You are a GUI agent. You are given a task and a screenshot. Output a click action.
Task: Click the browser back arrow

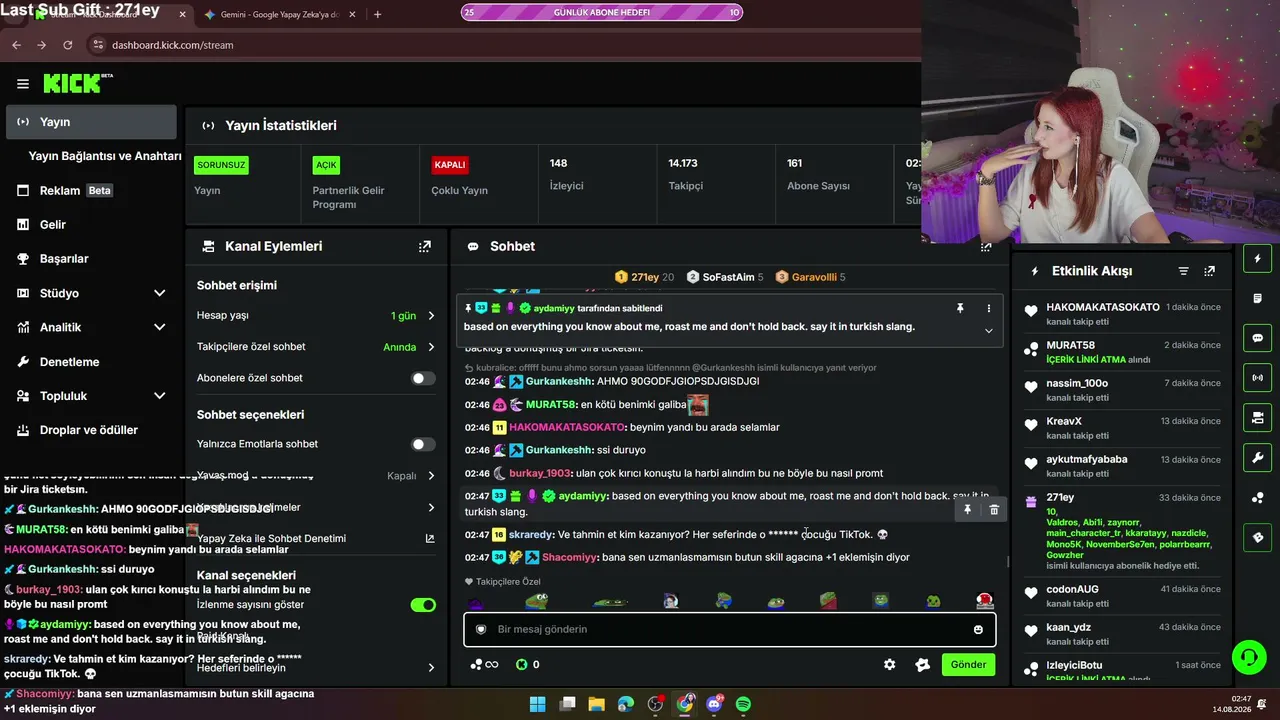tap(16, 45)
